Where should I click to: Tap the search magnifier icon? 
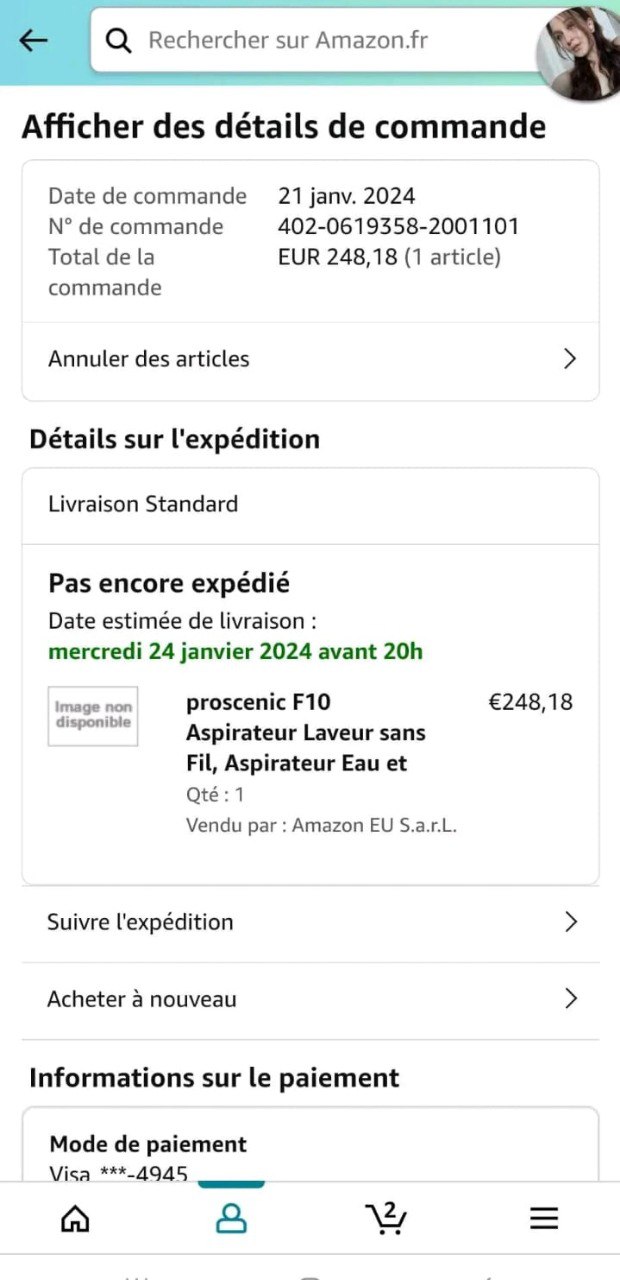tap(119, 40)
